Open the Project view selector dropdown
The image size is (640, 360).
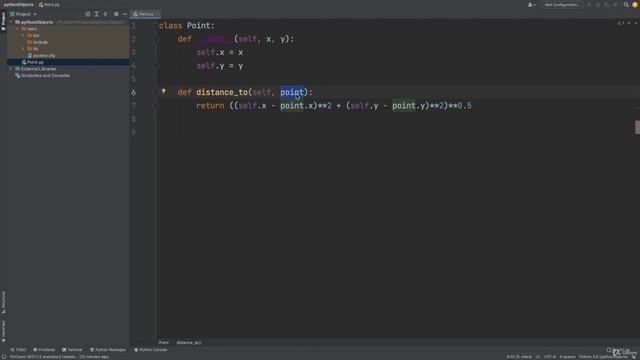click(x=23, y=14)
